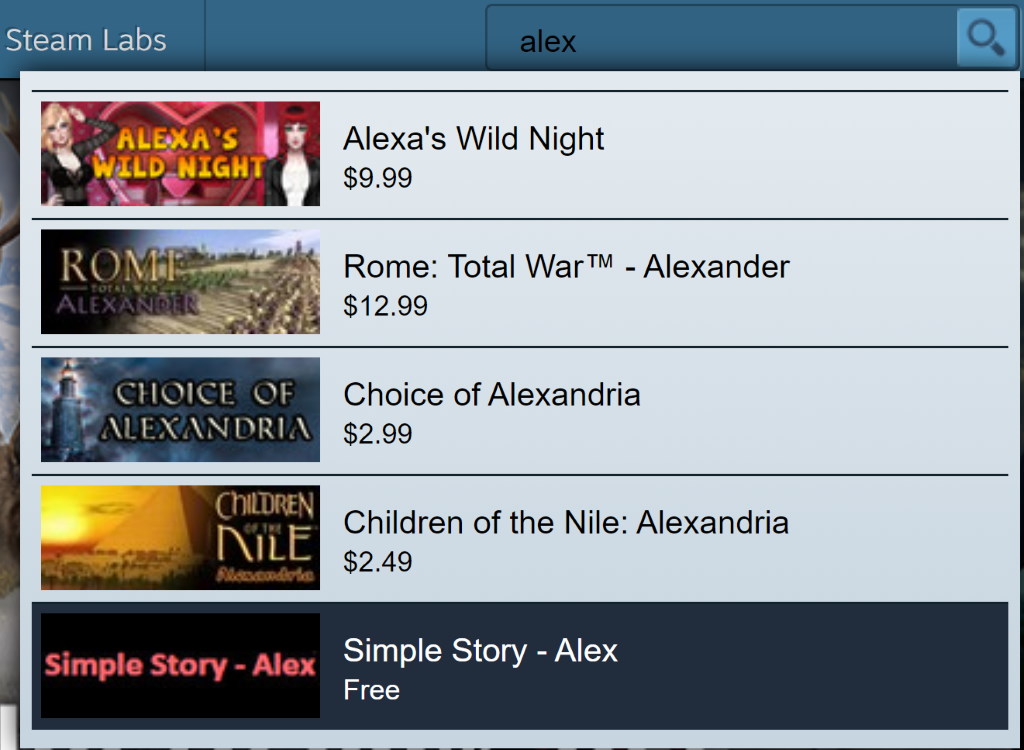The width and height of the screenshot is (1024, 750).
Task: Open "Rome: Total War™ - Alexander" title link
Action: 566,266
